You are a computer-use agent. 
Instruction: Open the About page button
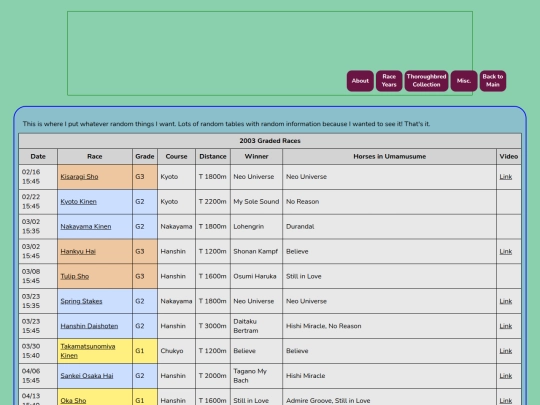pos(360,81)
